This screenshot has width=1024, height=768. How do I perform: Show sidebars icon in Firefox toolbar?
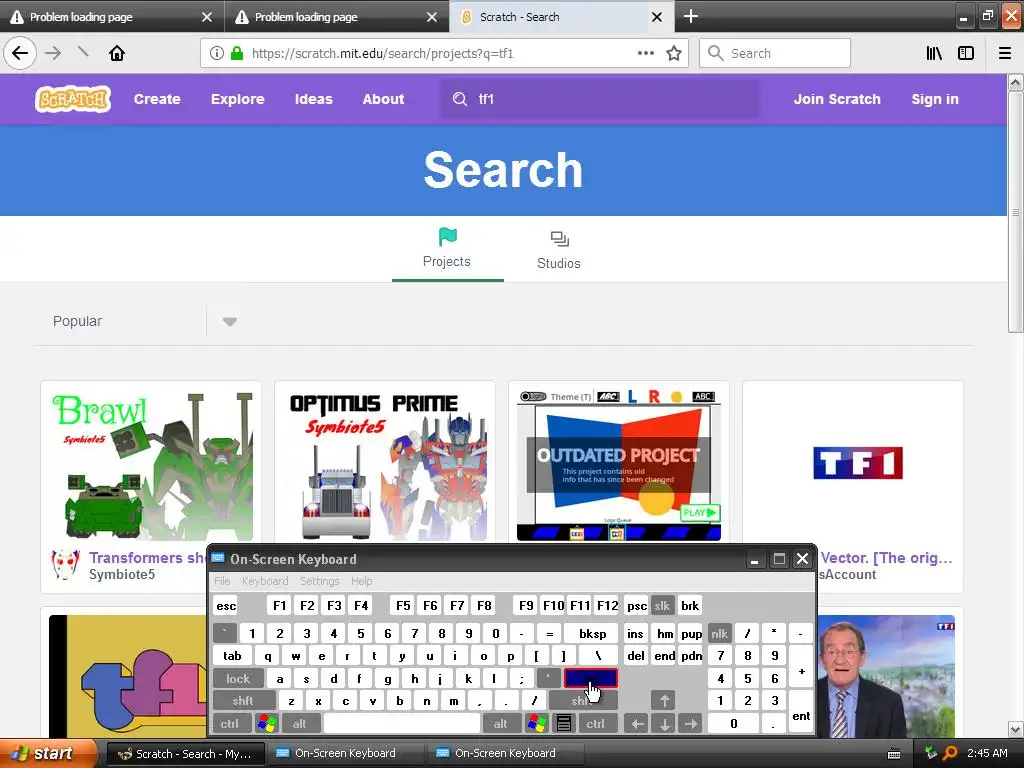[966, 53]
